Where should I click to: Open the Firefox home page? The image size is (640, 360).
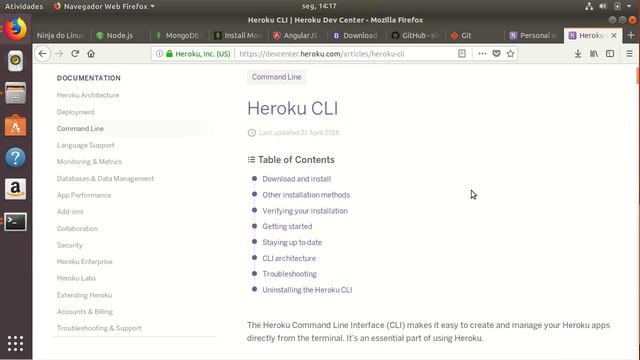[x=91, y=53]
